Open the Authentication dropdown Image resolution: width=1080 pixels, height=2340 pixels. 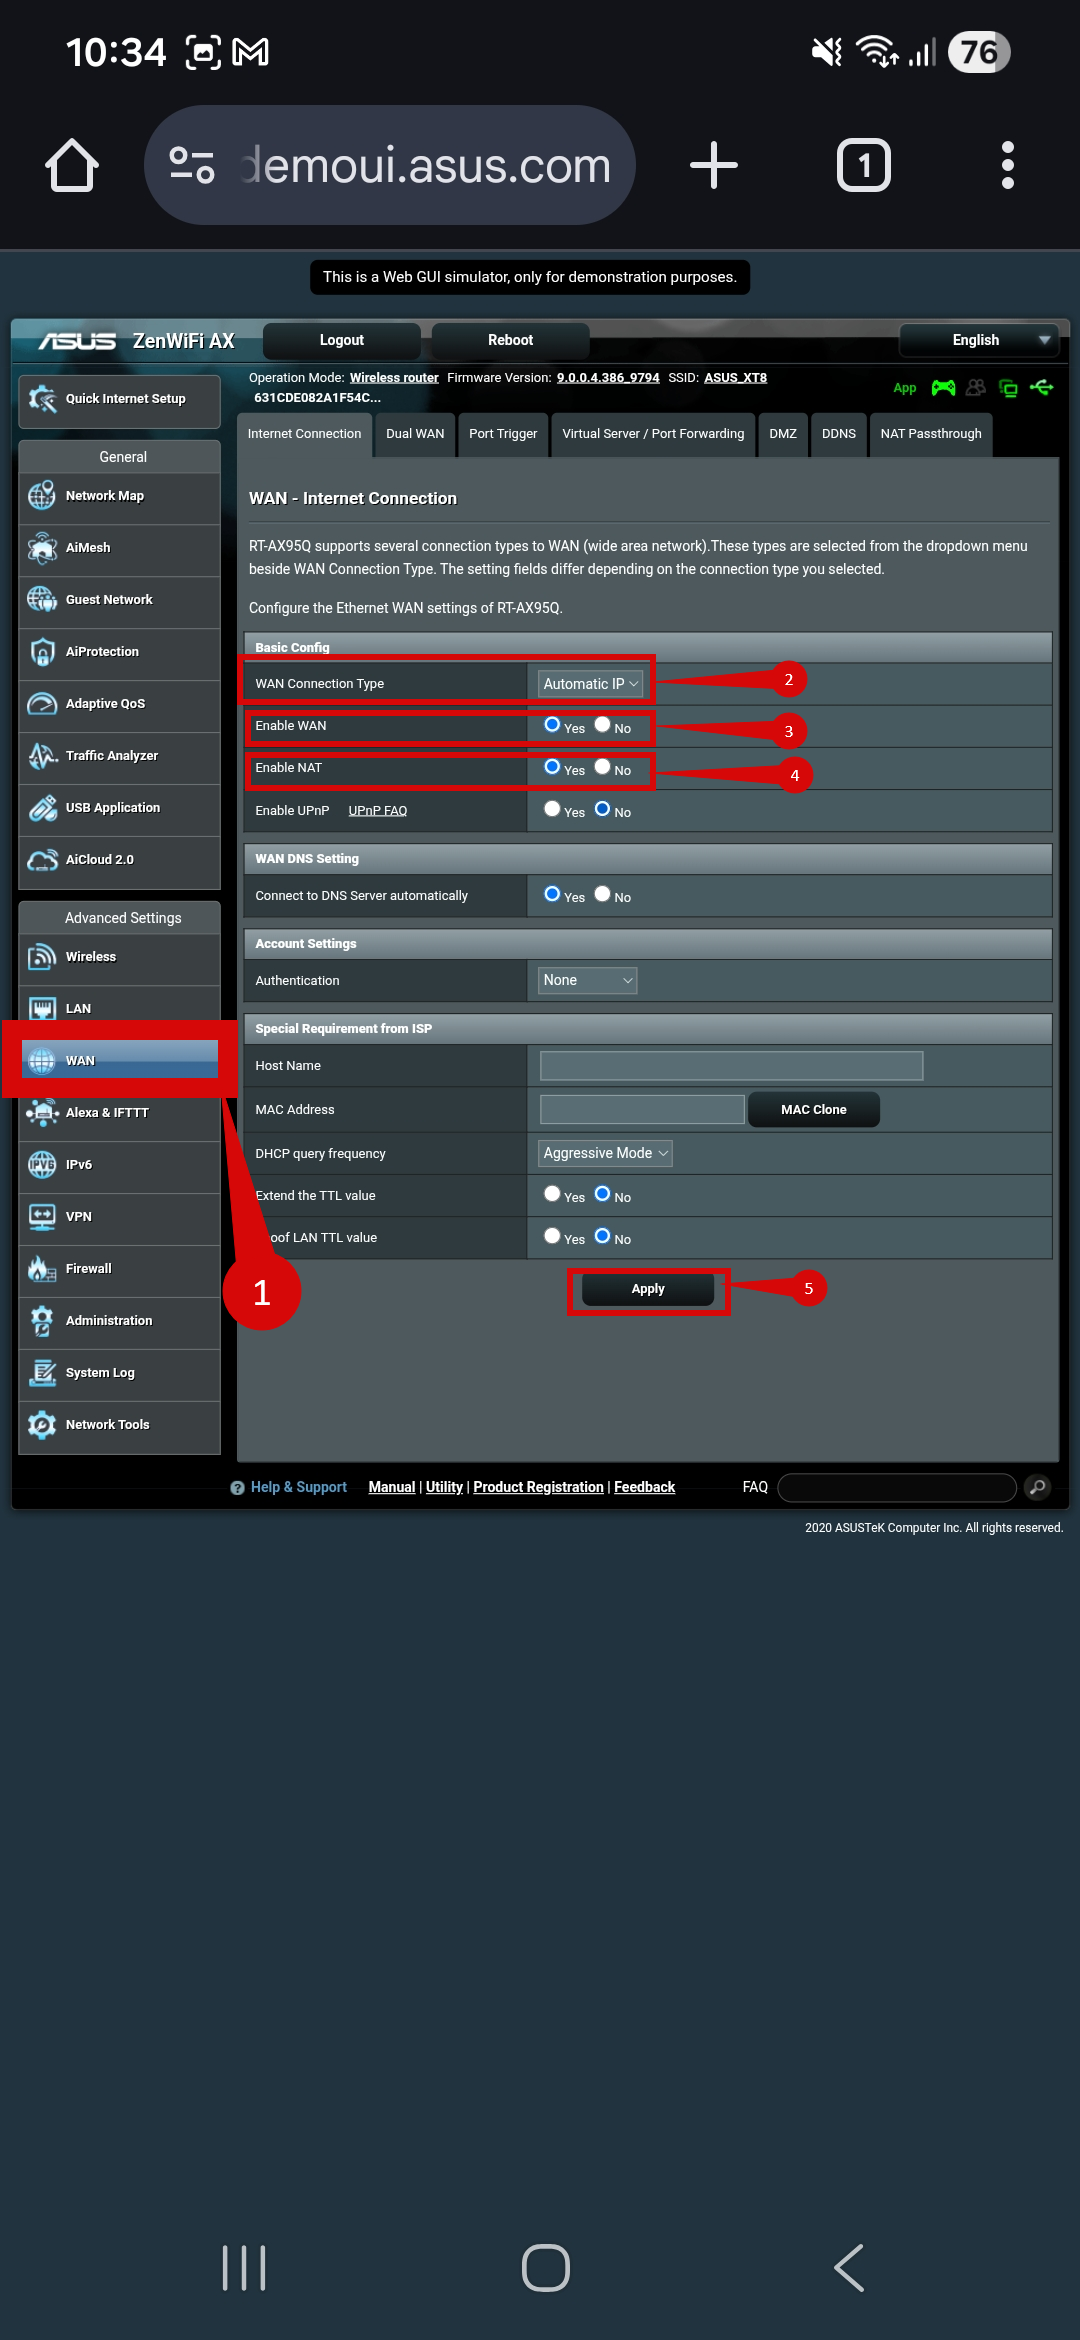[x=588, y=981]
